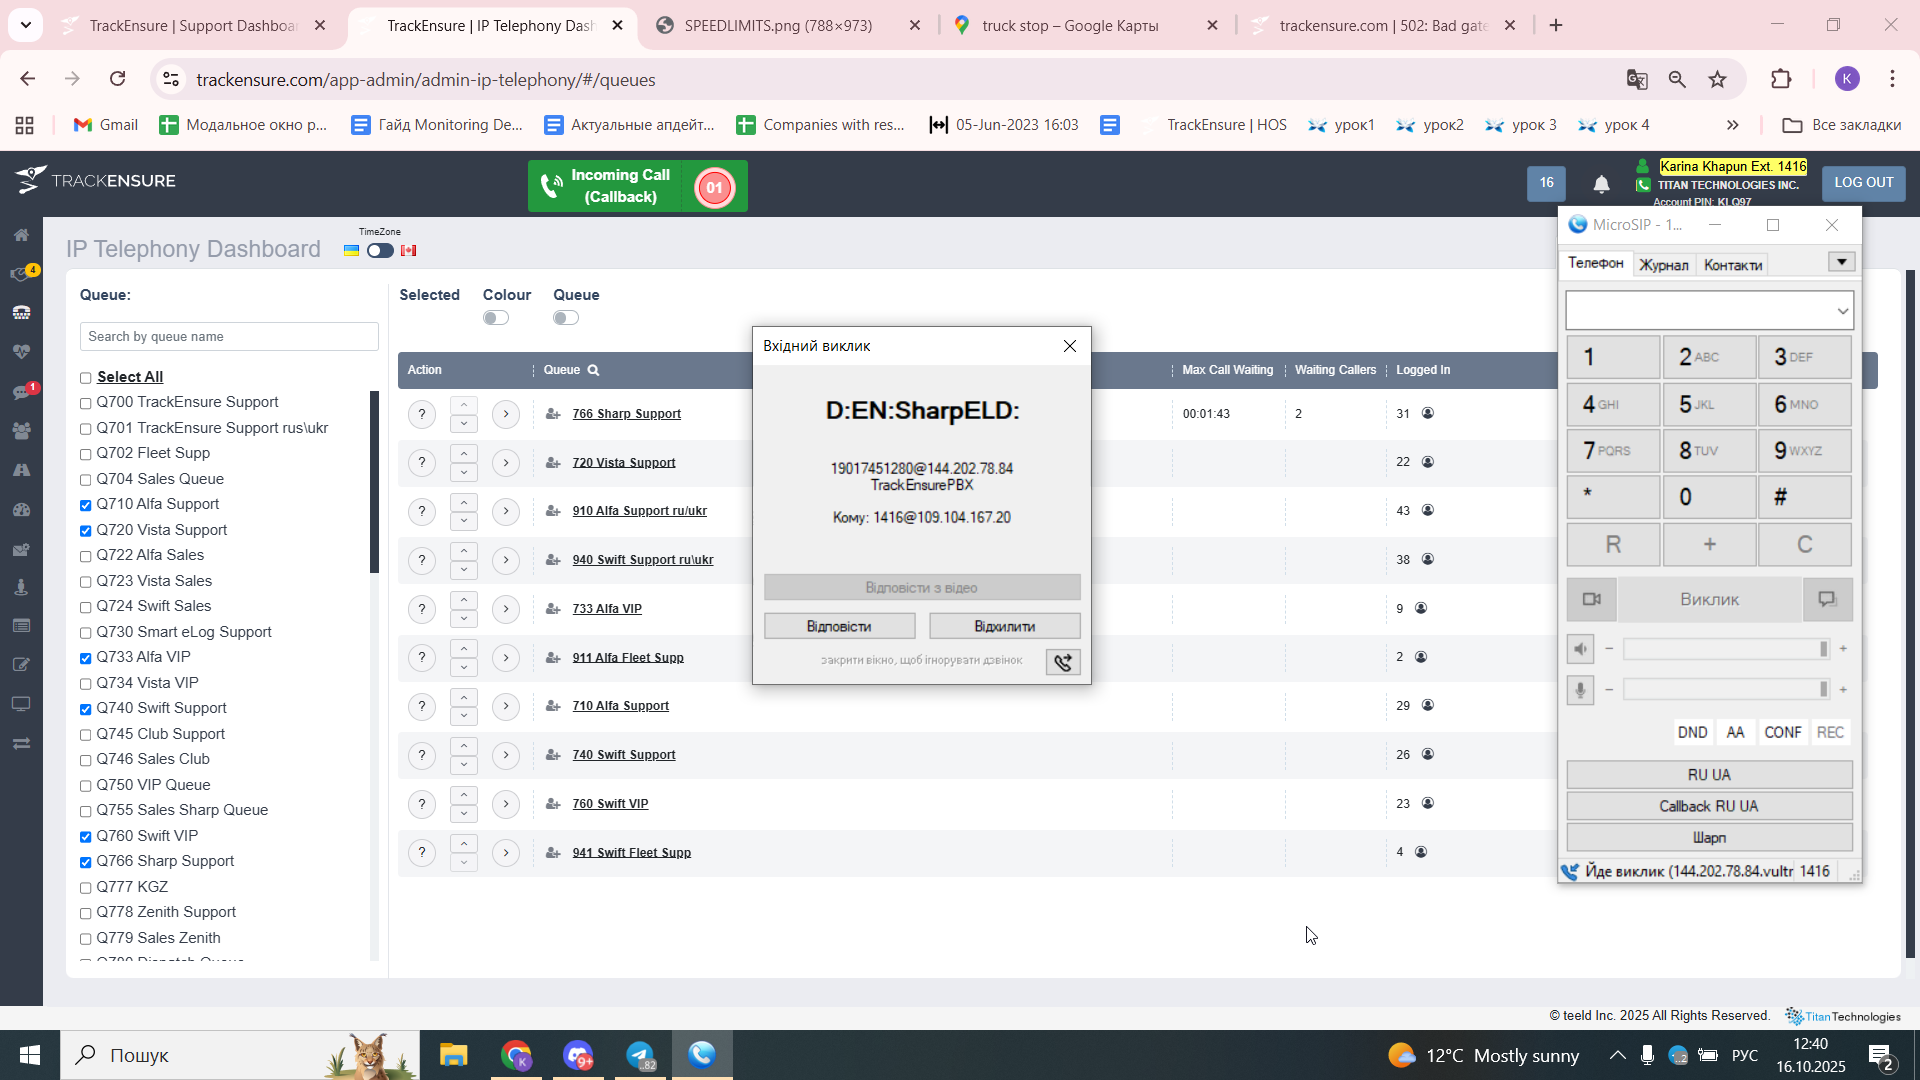Open Telegram from the Windows taskbar

click(640, 1055)
